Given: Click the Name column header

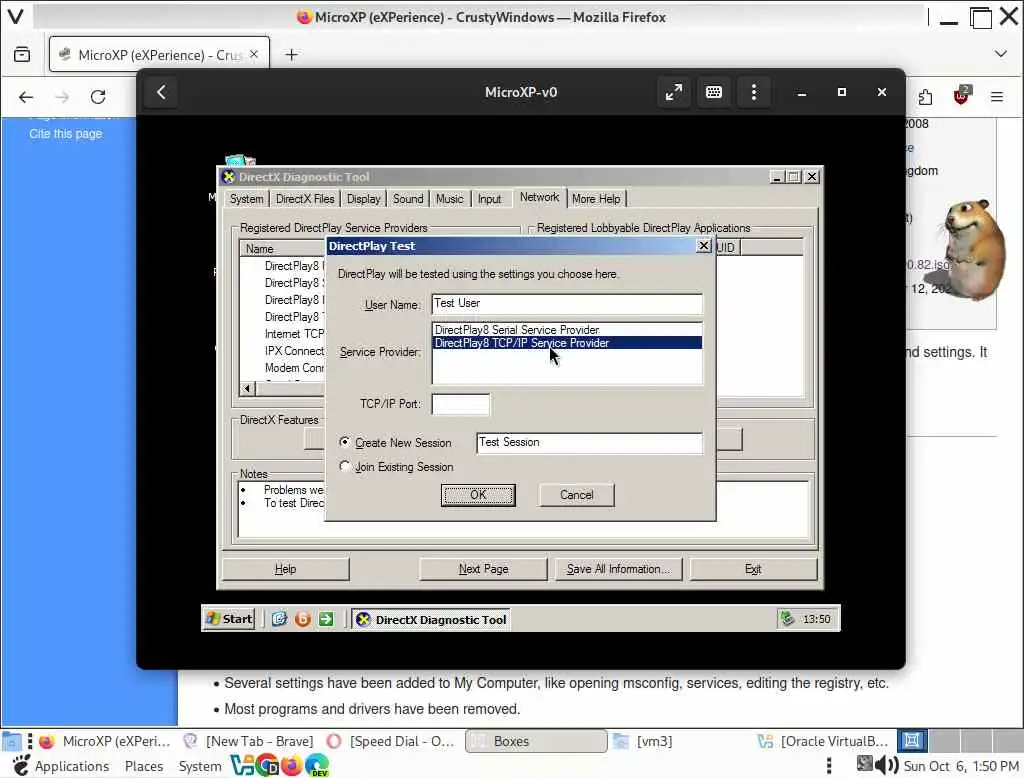Looking at the screenshot, I should 282,249.
